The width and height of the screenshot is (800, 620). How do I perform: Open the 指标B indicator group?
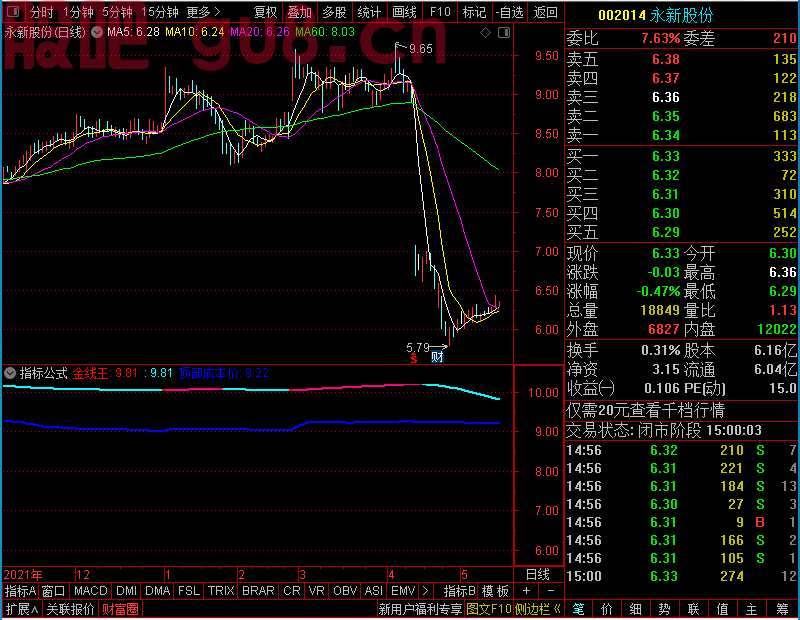[460, 591]
